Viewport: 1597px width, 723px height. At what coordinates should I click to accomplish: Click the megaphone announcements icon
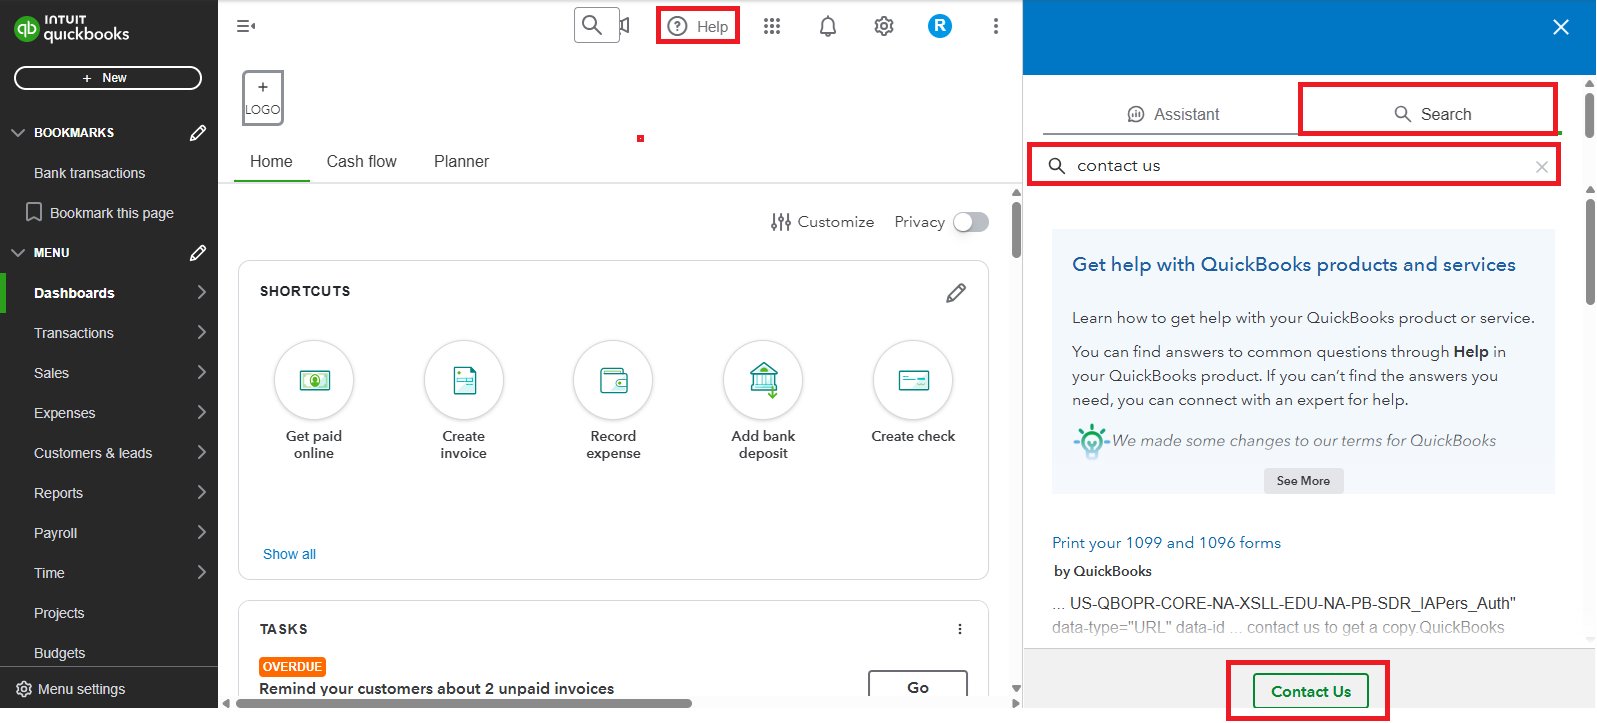pos(625,25)
